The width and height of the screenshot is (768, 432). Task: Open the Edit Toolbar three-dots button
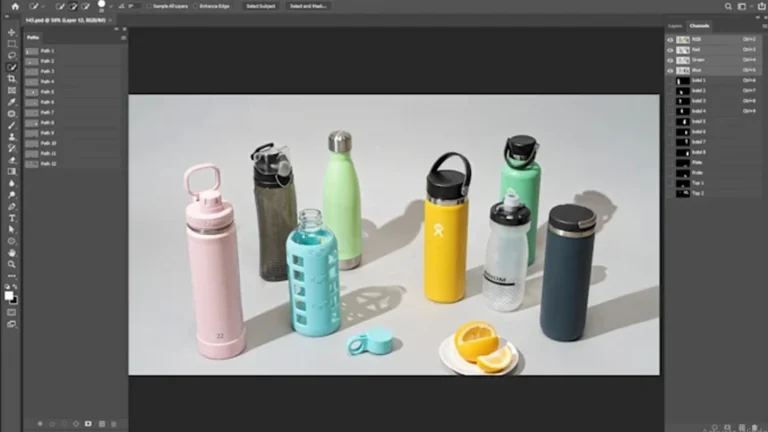[12, 276]
